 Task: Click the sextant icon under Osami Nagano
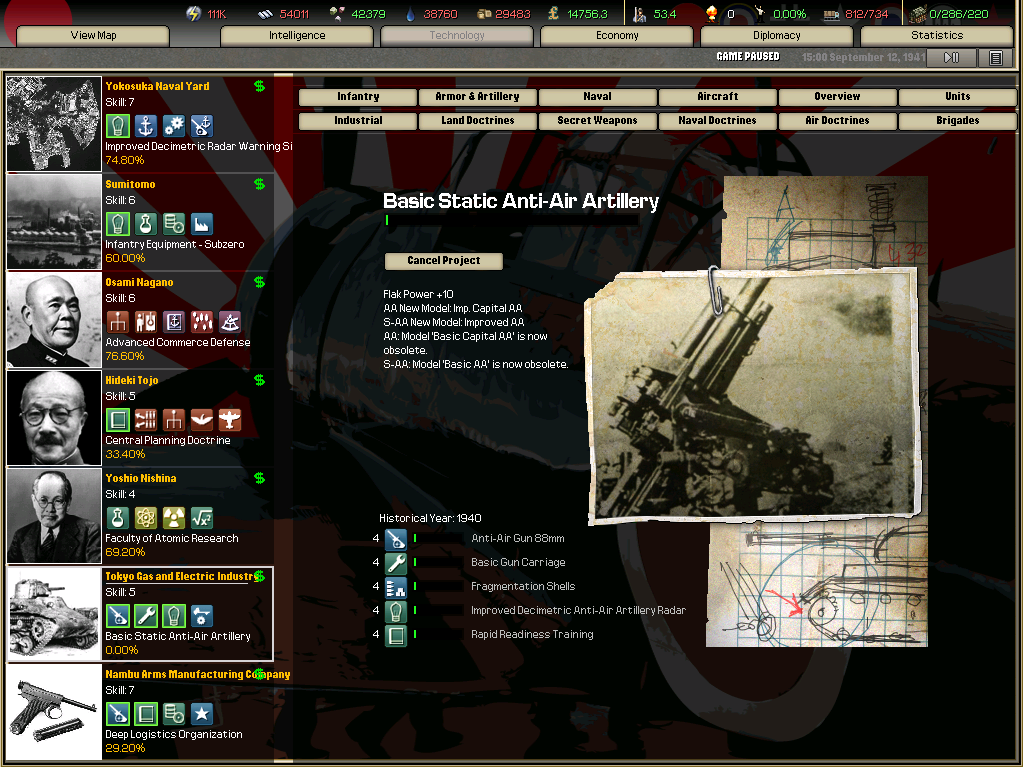click(229, 322)
